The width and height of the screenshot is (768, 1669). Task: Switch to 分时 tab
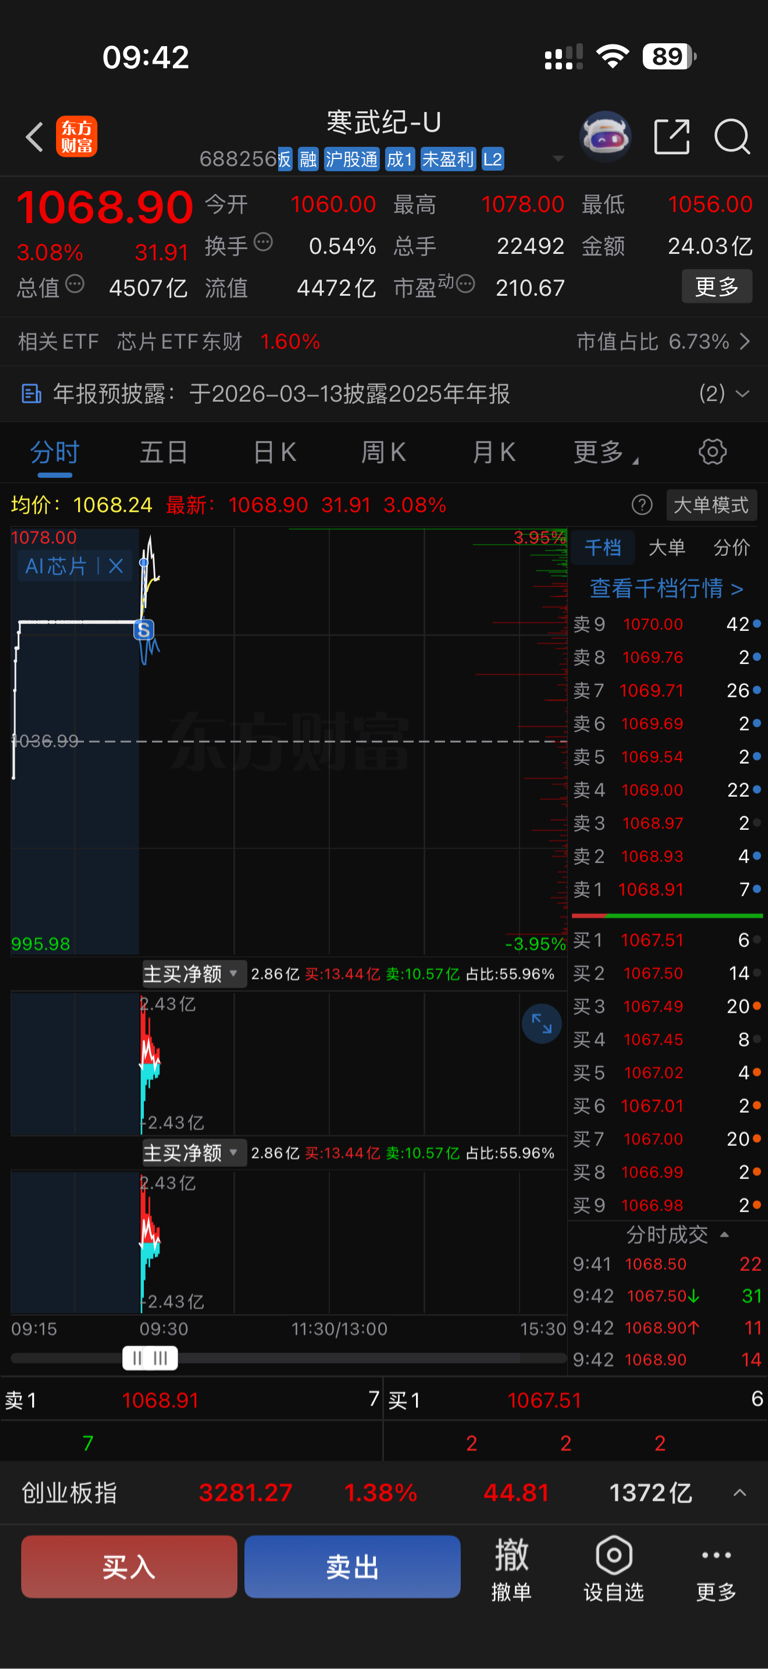(x=54, y=453)
